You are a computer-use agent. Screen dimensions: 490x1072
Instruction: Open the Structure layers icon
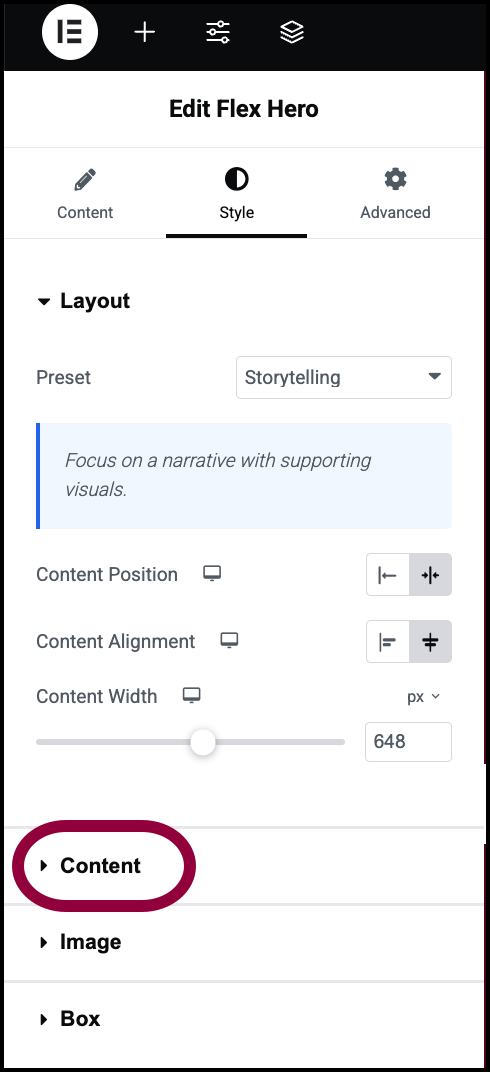292,32
